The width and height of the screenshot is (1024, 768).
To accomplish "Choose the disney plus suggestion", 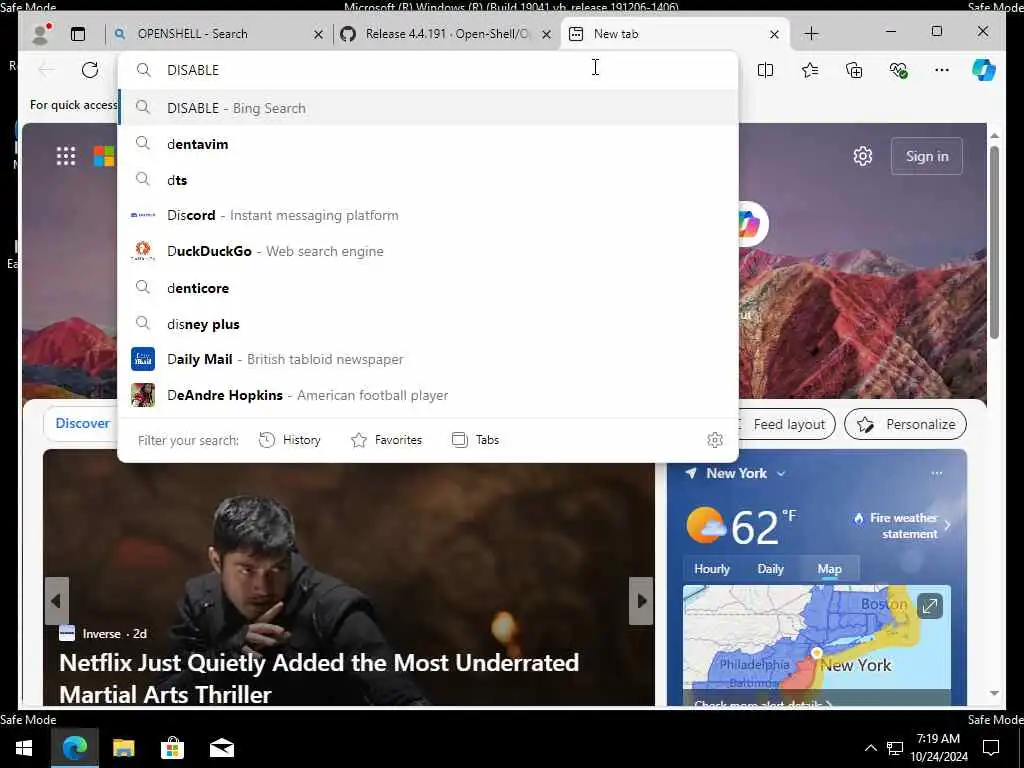I will (428, 323).
